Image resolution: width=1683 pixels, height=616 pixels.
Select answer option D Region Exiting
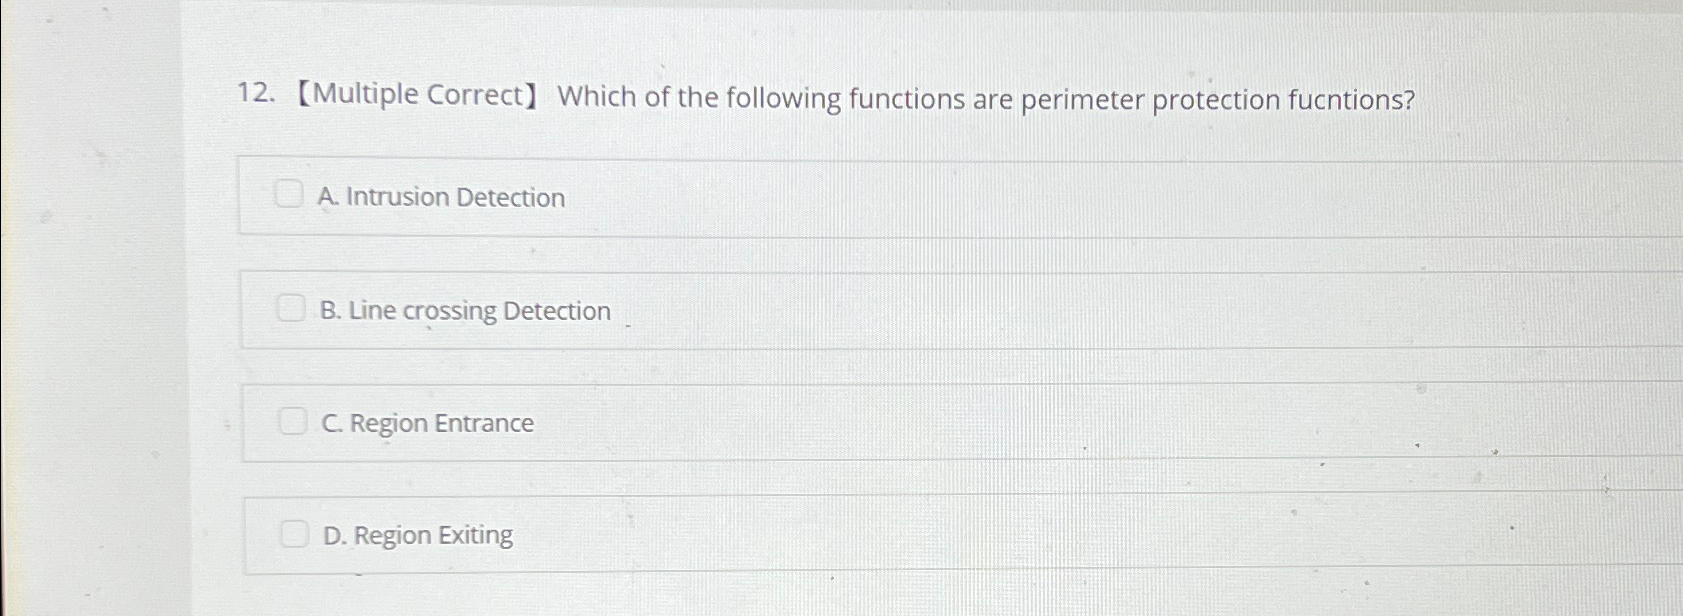pos(416,536)
